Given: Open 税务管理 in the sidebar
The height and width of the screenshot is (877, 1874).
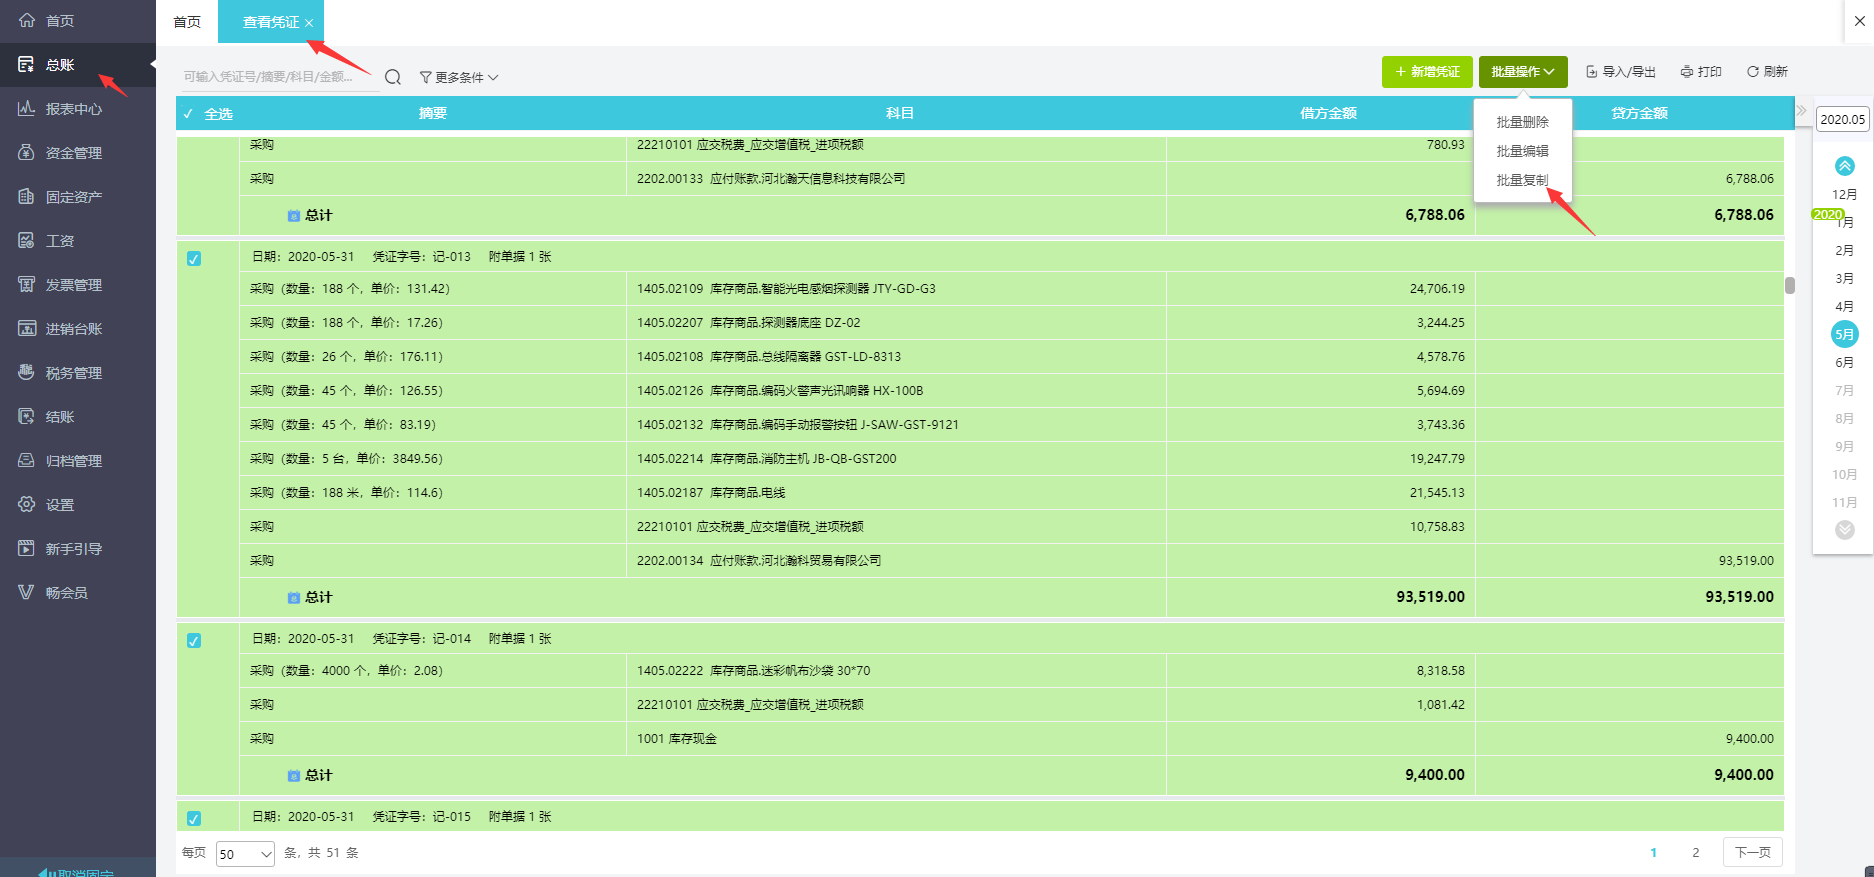Looking at the screenshot, I should tap(77, 373).
